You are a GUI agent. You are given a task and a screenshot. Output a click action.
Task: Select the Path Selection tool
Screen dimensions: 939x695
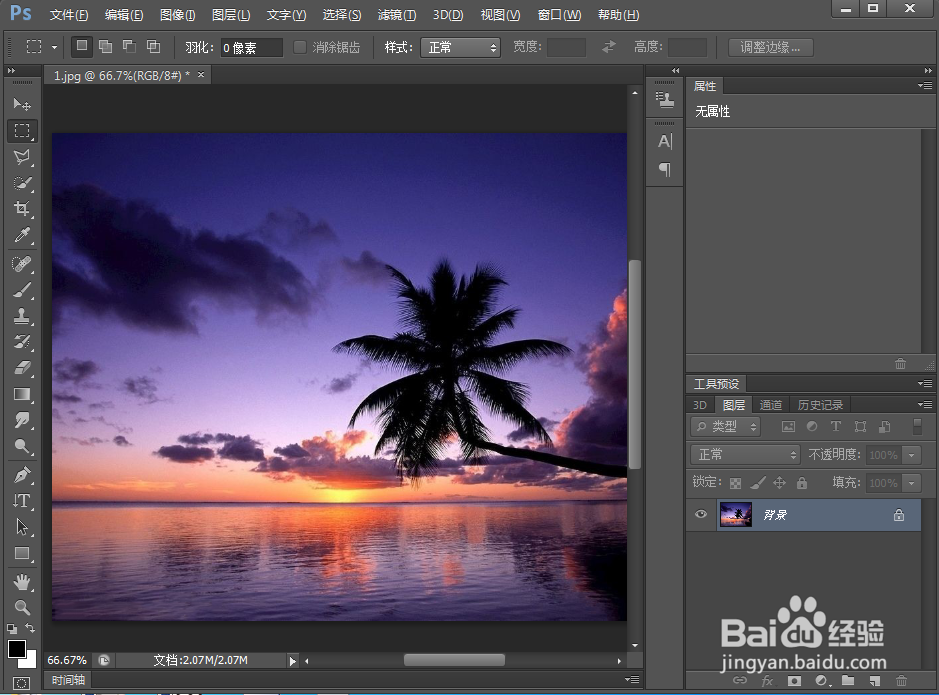pos(22,527)
